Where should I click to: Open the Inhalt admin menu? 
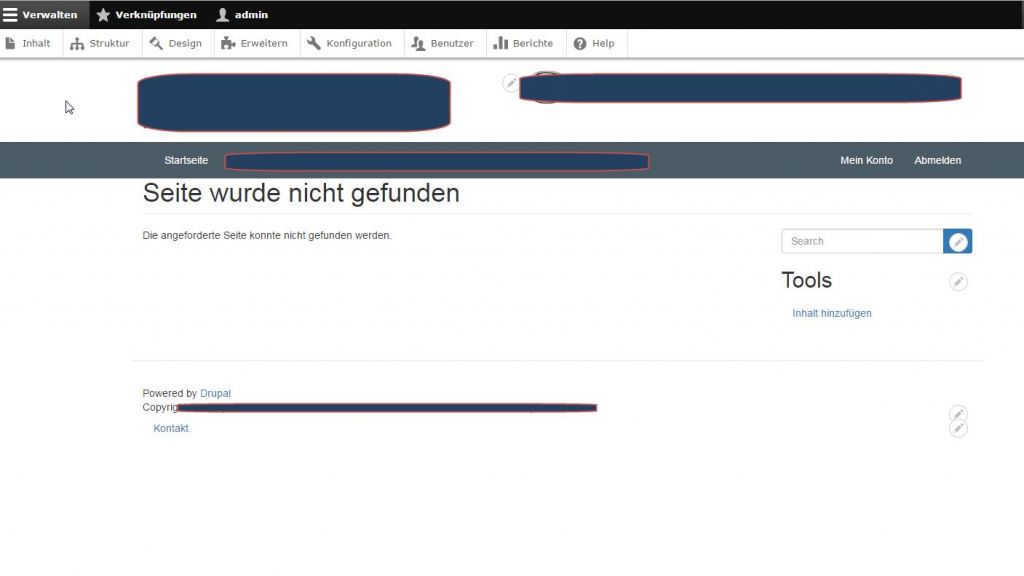click(x=28, y=44)
